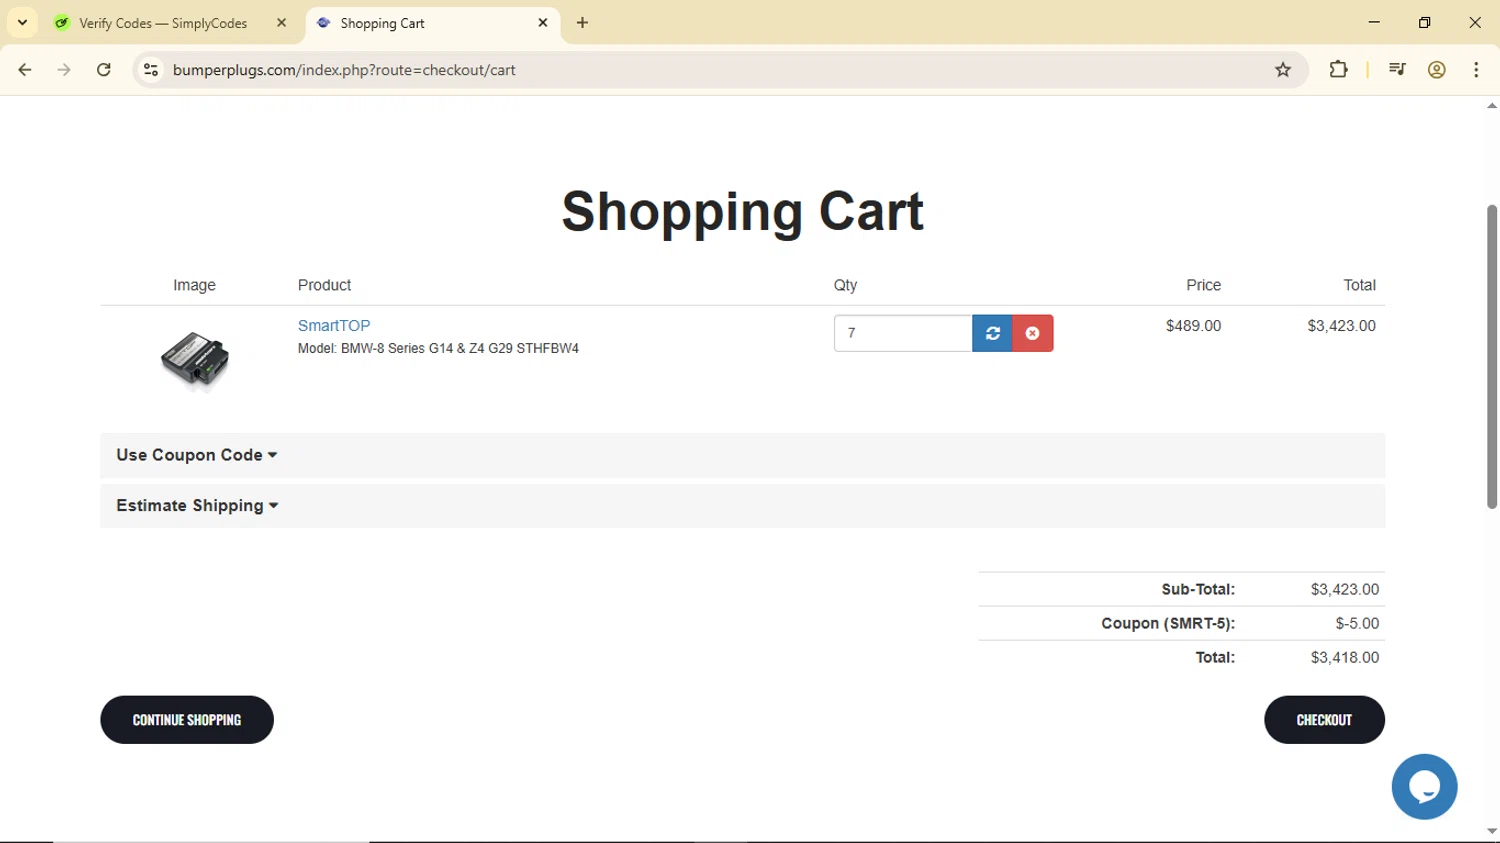Update cart quantity with refresh icon
This screenshot has width=1500, height=843.
pos(992,333)
